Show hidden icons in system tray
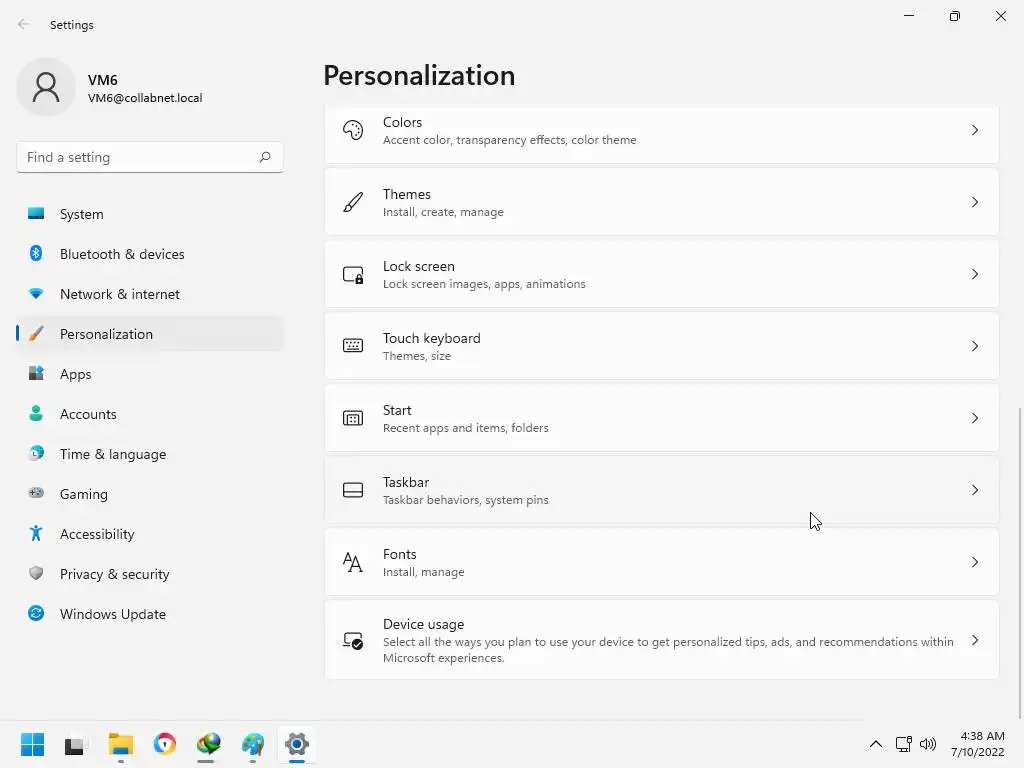Viewport: 1024px width, 768px height. point(876,744)
